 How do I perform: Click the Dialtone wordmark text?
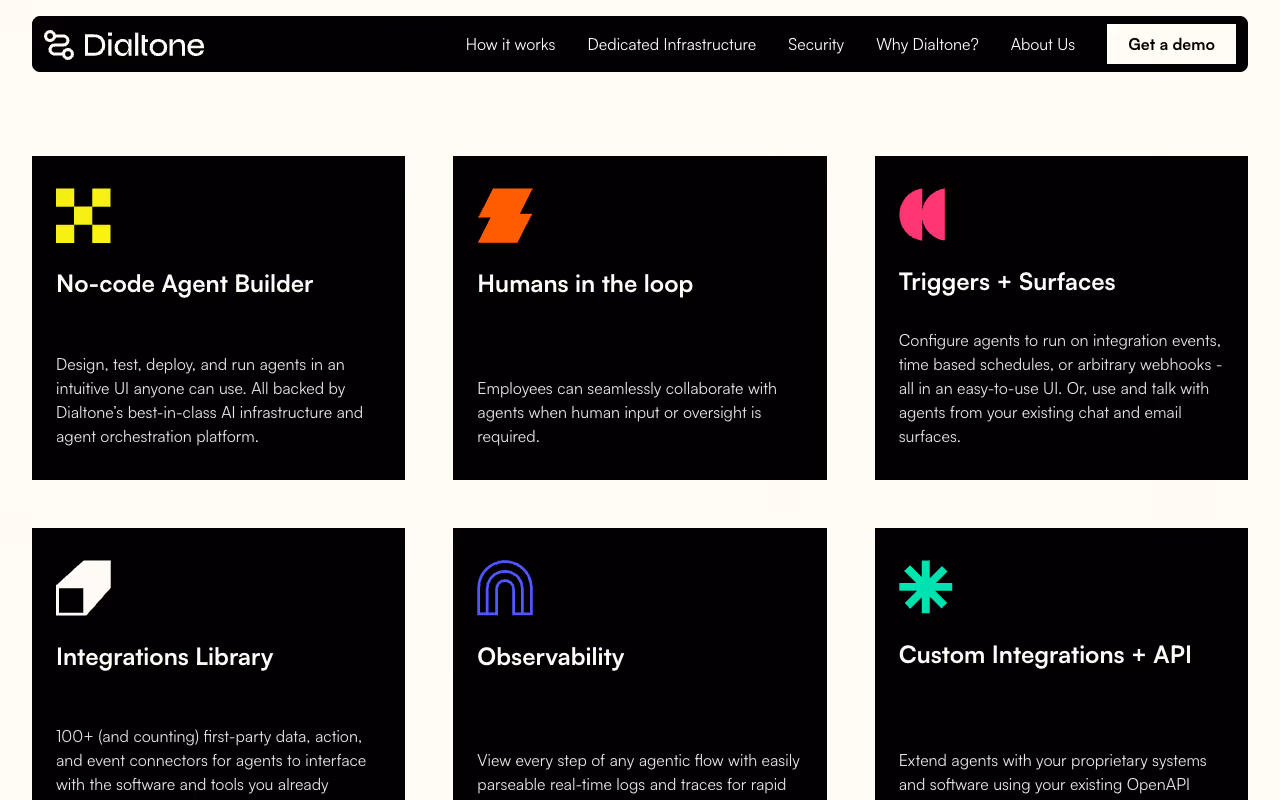[144, 44]
